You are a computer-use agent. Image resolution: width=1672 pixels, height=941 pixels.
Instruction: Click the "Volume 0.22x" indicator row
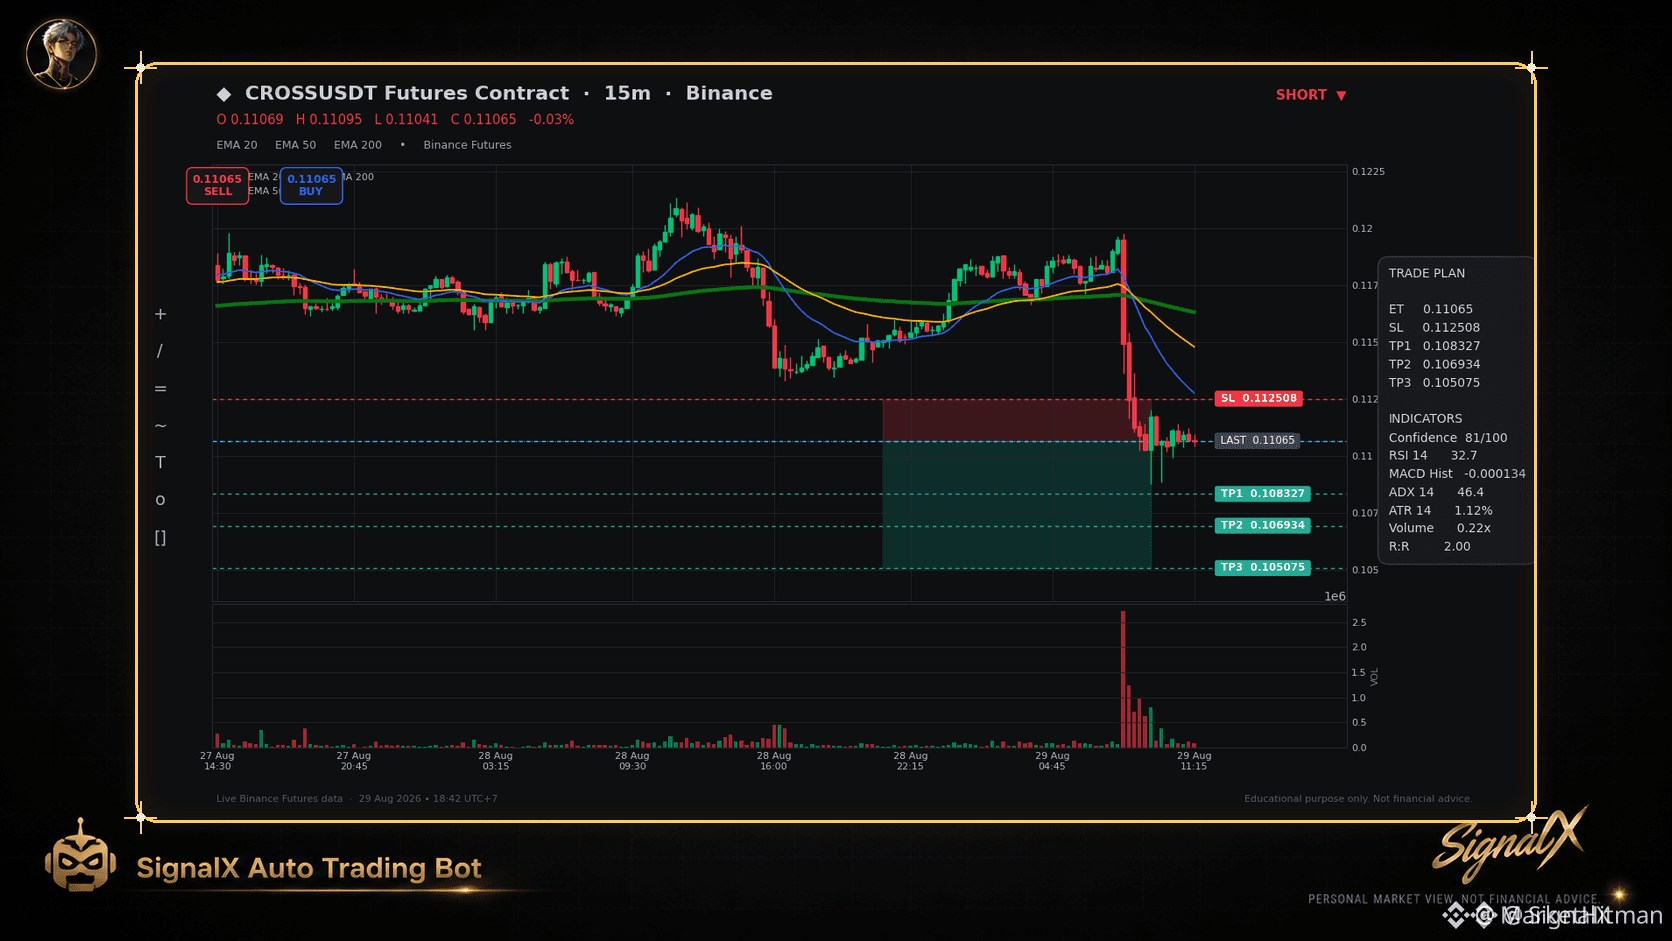click(x=1439, y=528)
